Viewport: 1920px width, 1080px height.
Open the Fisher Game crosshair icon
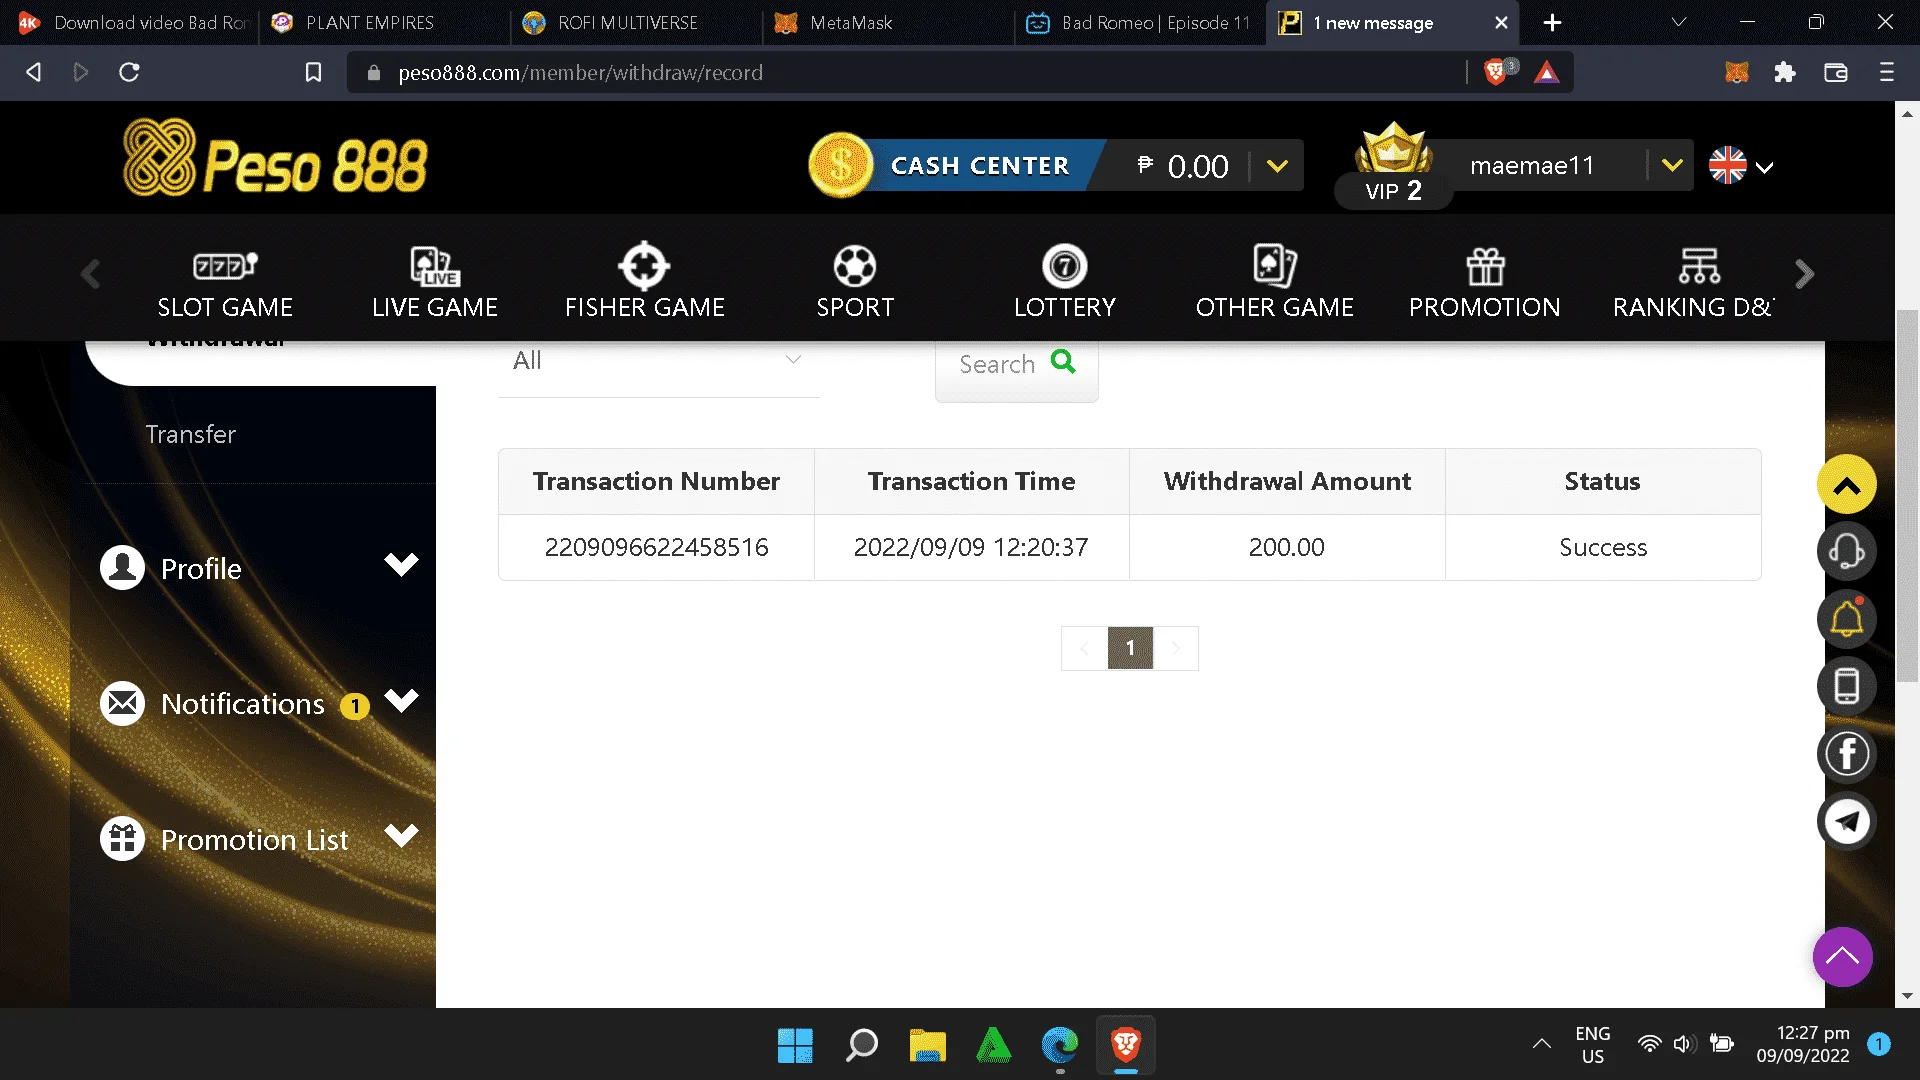644,265
